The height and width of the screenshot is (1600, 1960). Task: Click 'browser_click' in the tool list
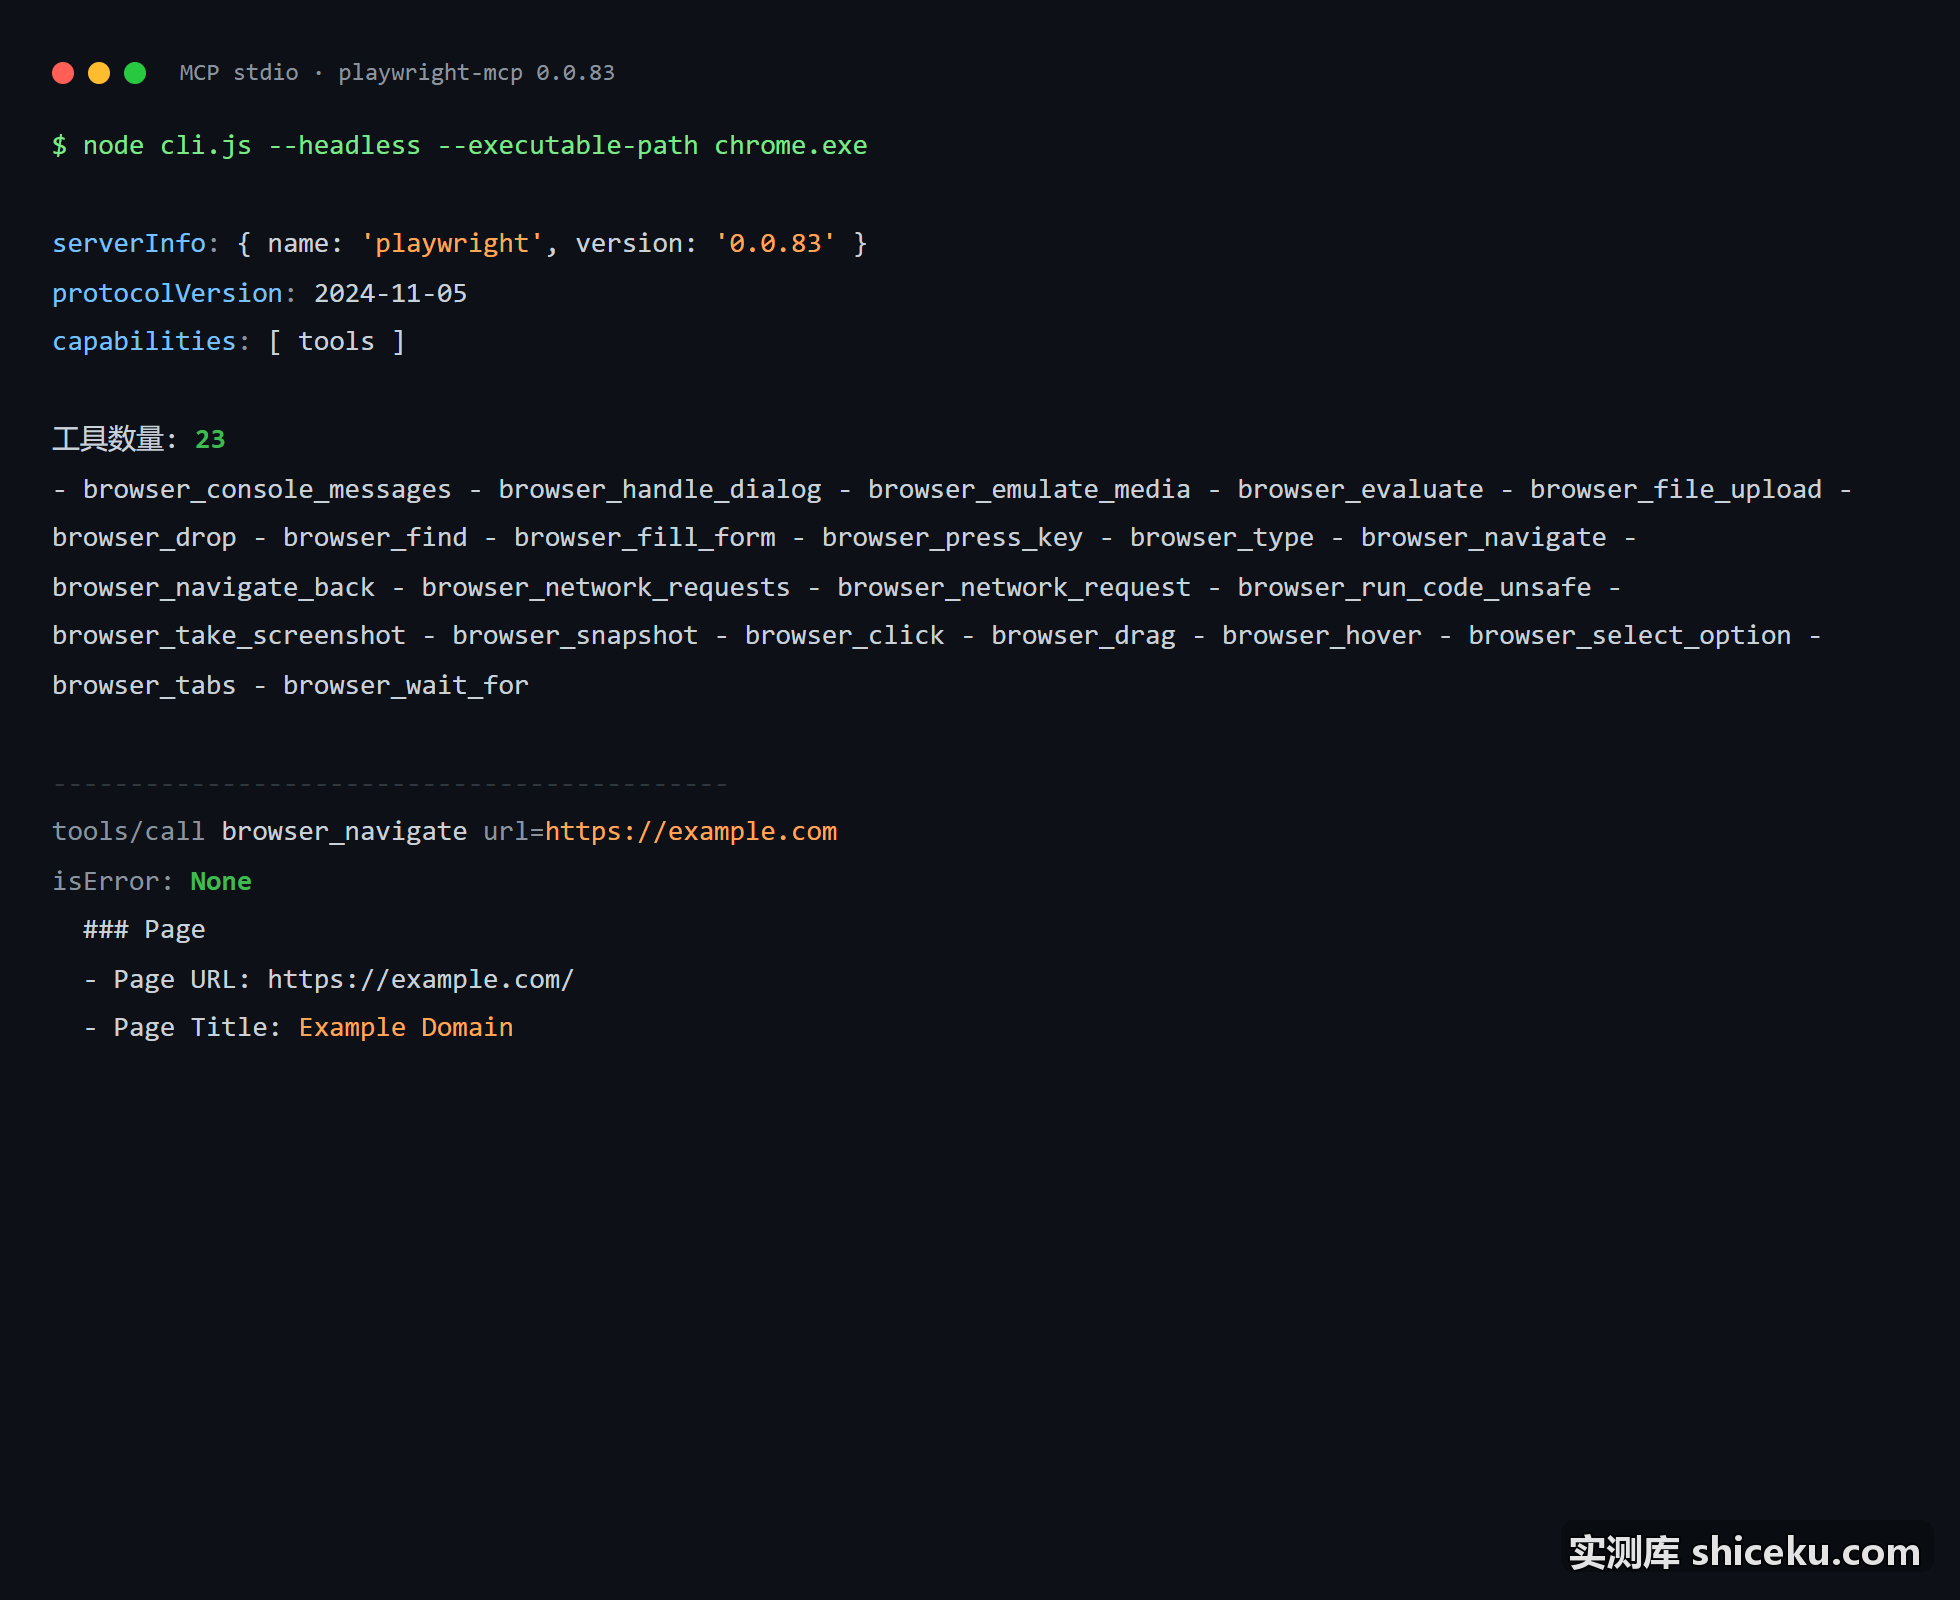[845, 636]
